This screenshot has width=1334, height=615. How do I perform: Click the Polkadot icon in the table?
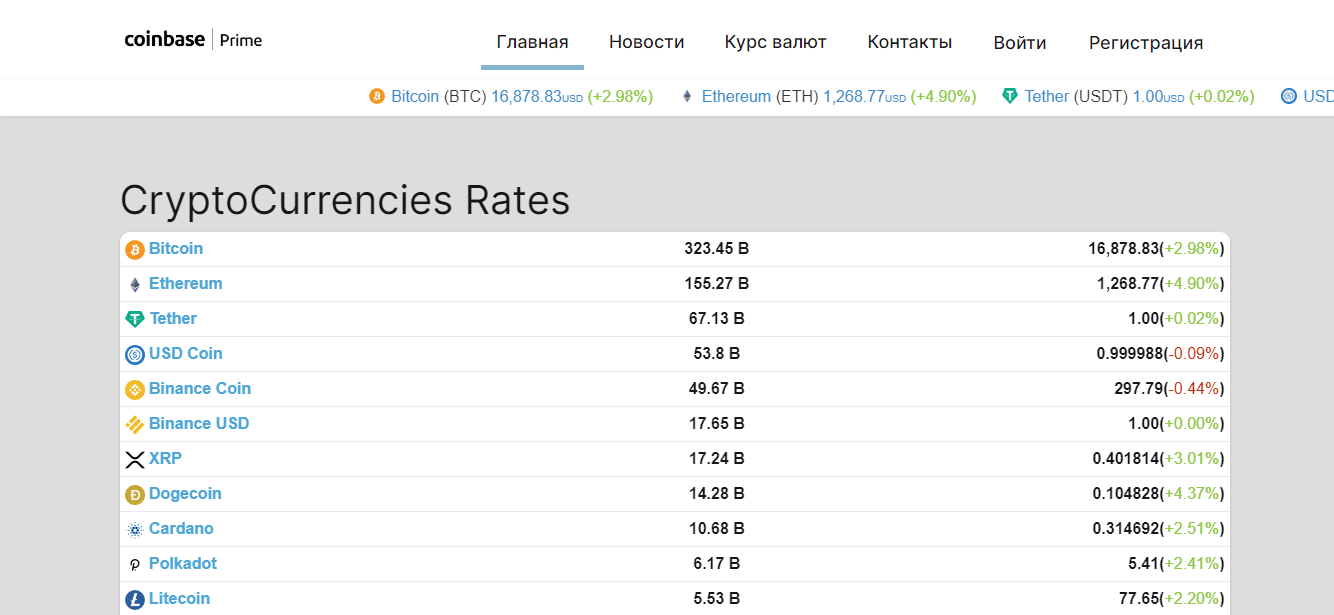[135, 564]
